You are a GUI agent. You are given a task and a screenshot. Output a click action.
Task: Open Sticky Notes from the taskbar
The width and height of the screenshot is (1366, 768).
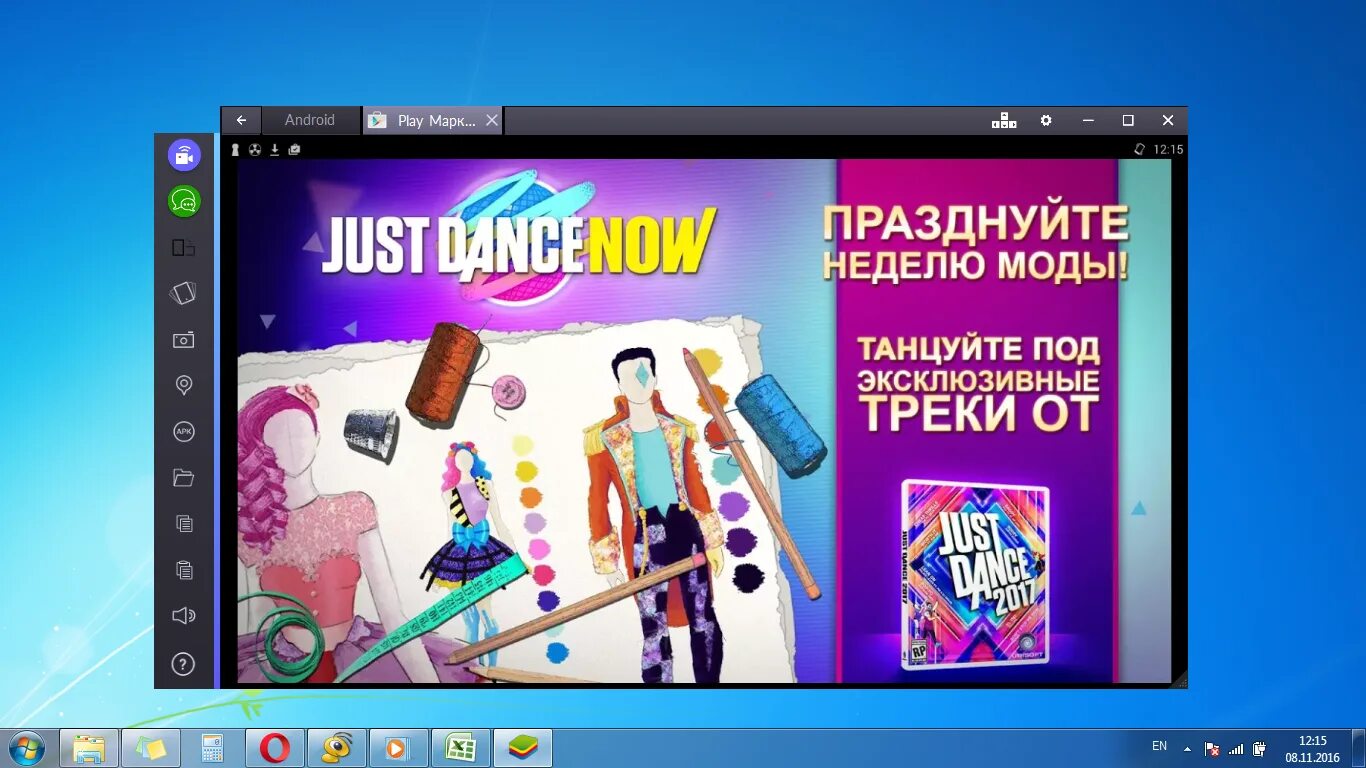click(151, 748)
